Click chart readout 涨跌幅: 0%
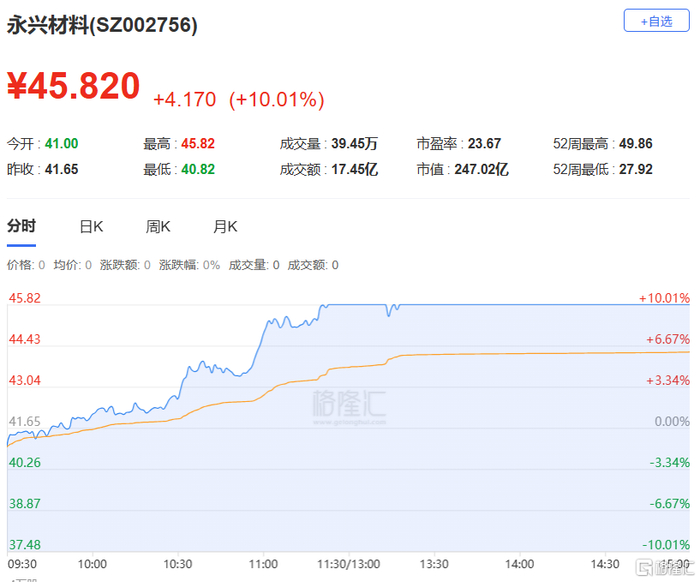 click(189, 265)
